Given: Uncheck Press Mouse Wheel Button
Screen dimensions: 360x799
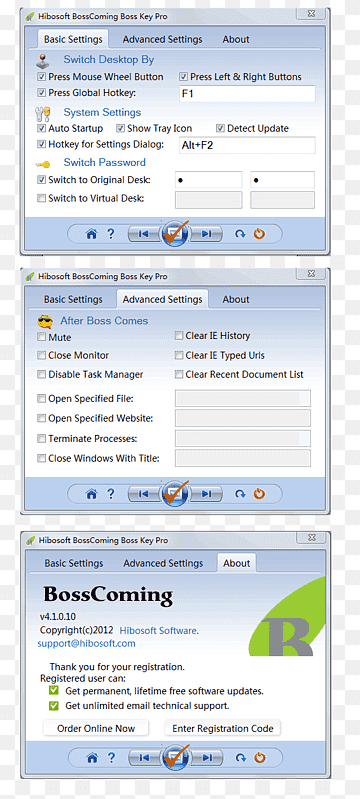Looking at the screenshot, I should 41,77.
